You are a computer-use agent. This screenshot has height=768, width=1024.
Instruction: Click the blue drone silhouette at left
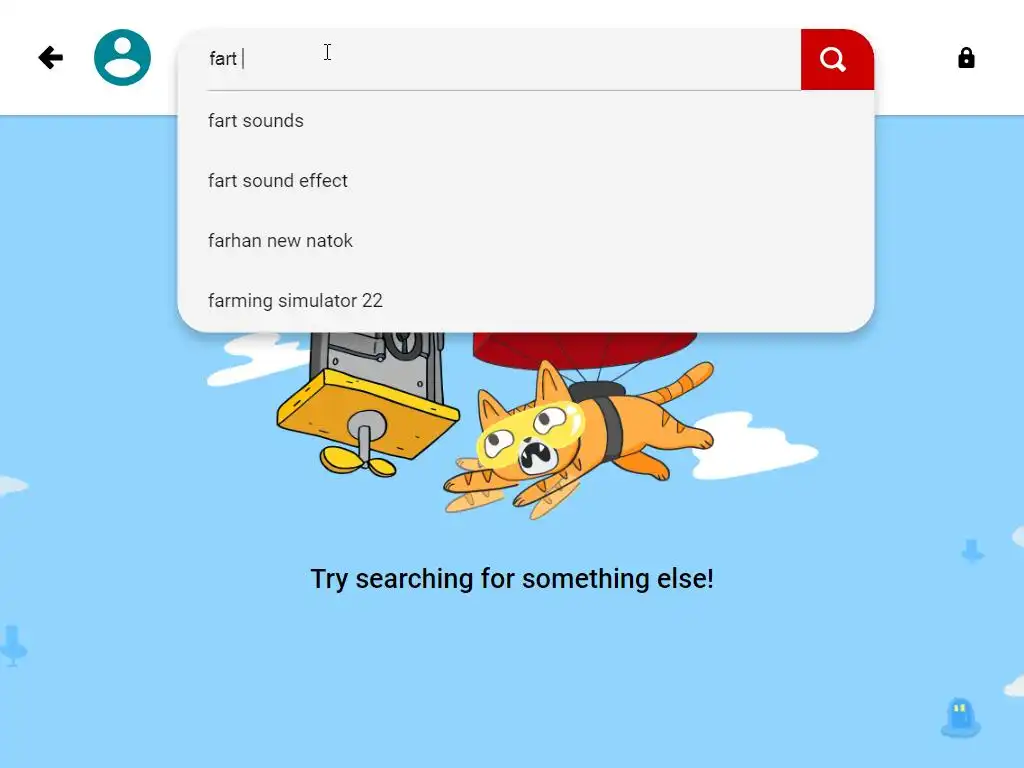12,645
